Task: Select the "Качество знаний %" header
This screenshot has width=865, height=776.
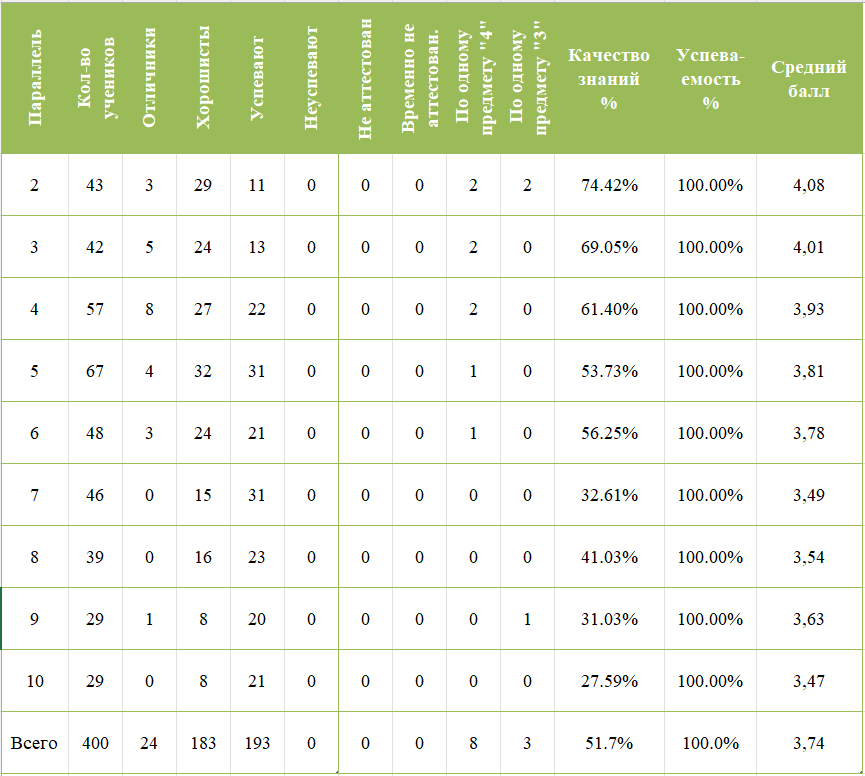Action: (609, 78)
